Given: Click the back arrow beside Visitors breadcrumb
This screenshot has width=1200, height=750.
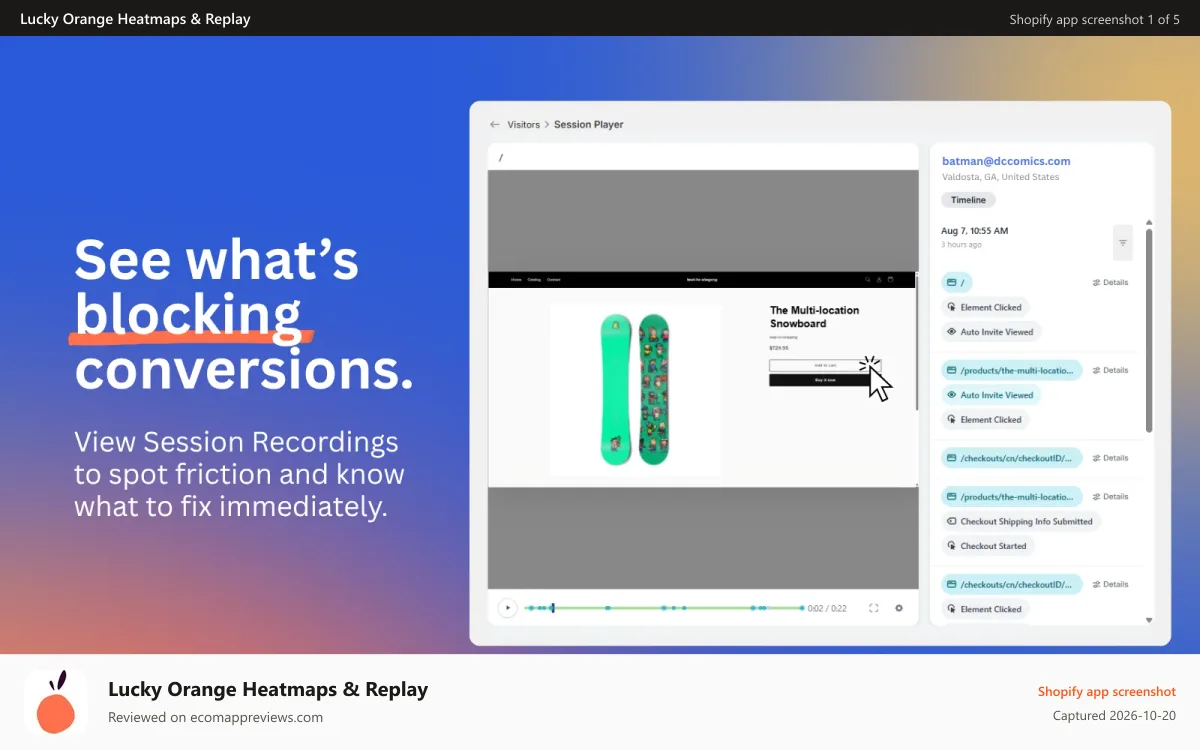Looking at the screenshot, I should [494, 125].
